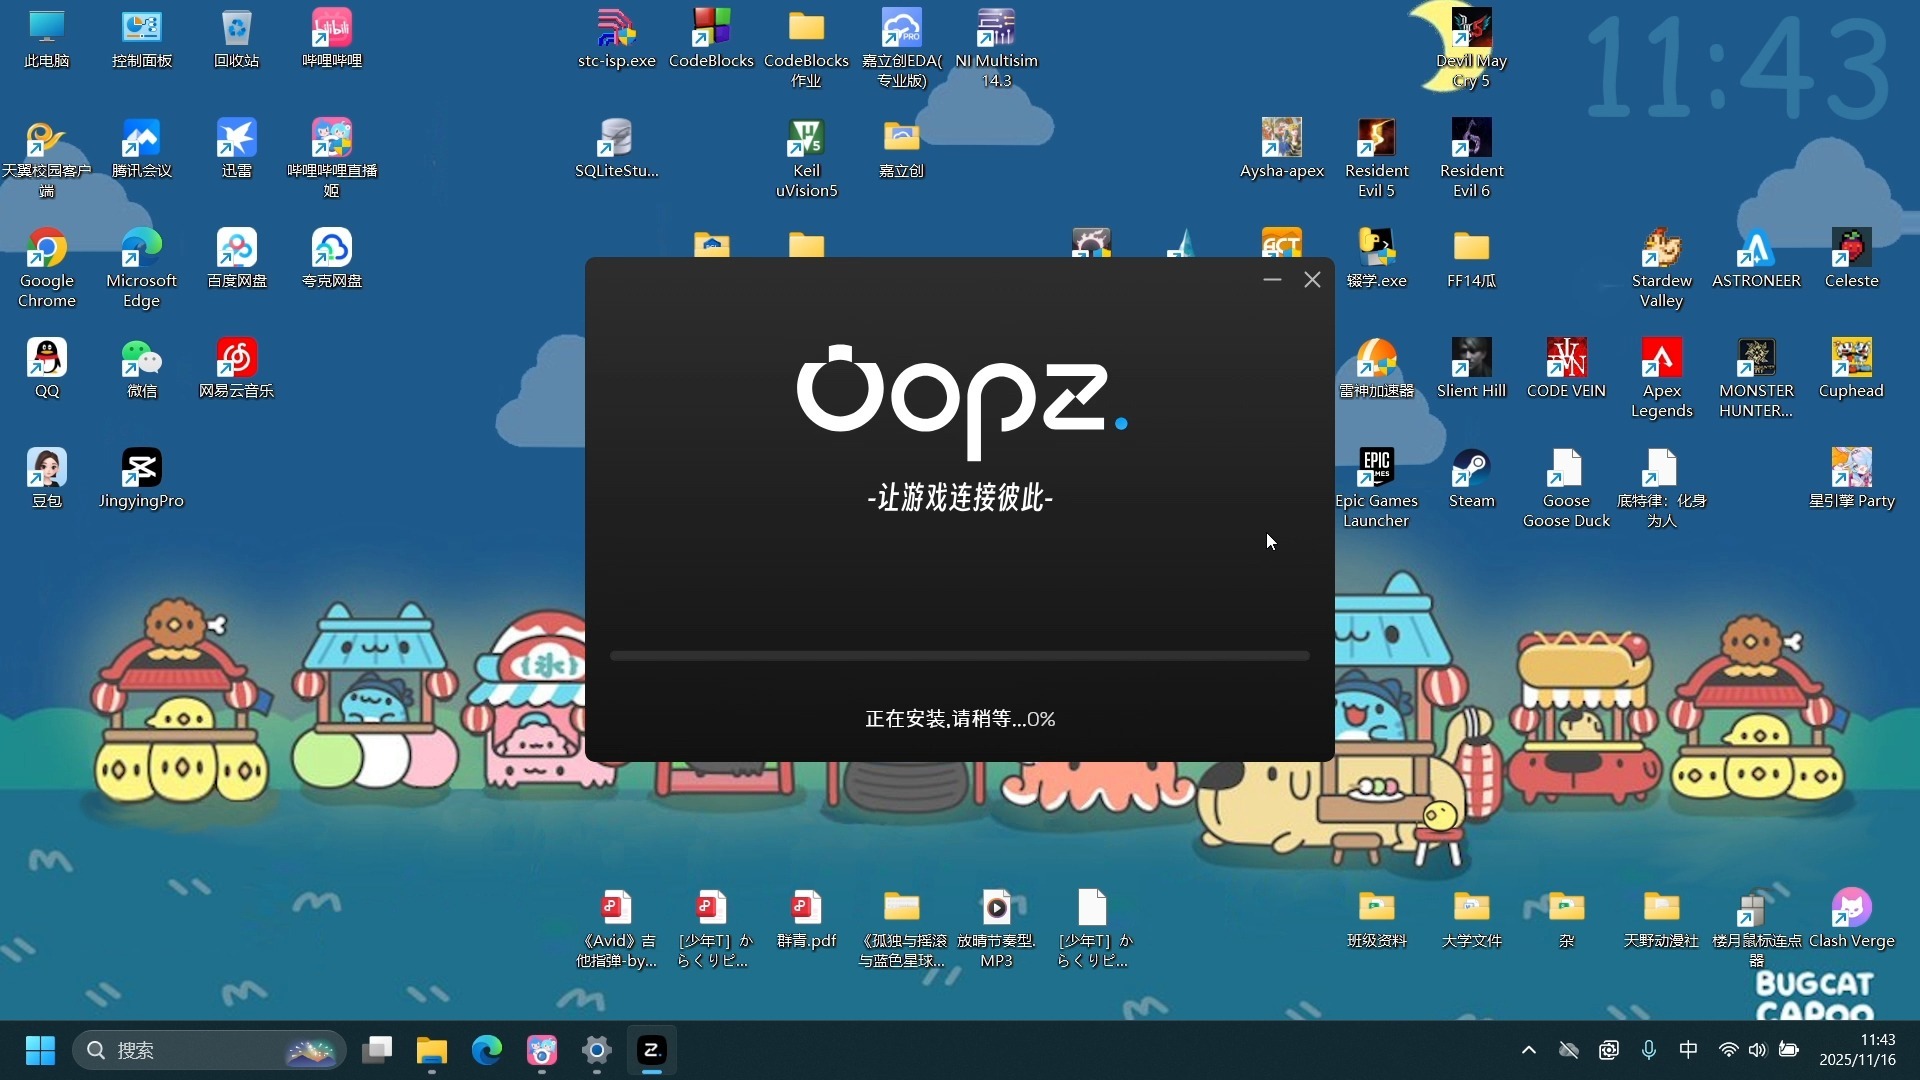This screenshot has width=1920, height=1080.
Task: Select Clash Verge desktop icon
Action: pos(1852,920)
